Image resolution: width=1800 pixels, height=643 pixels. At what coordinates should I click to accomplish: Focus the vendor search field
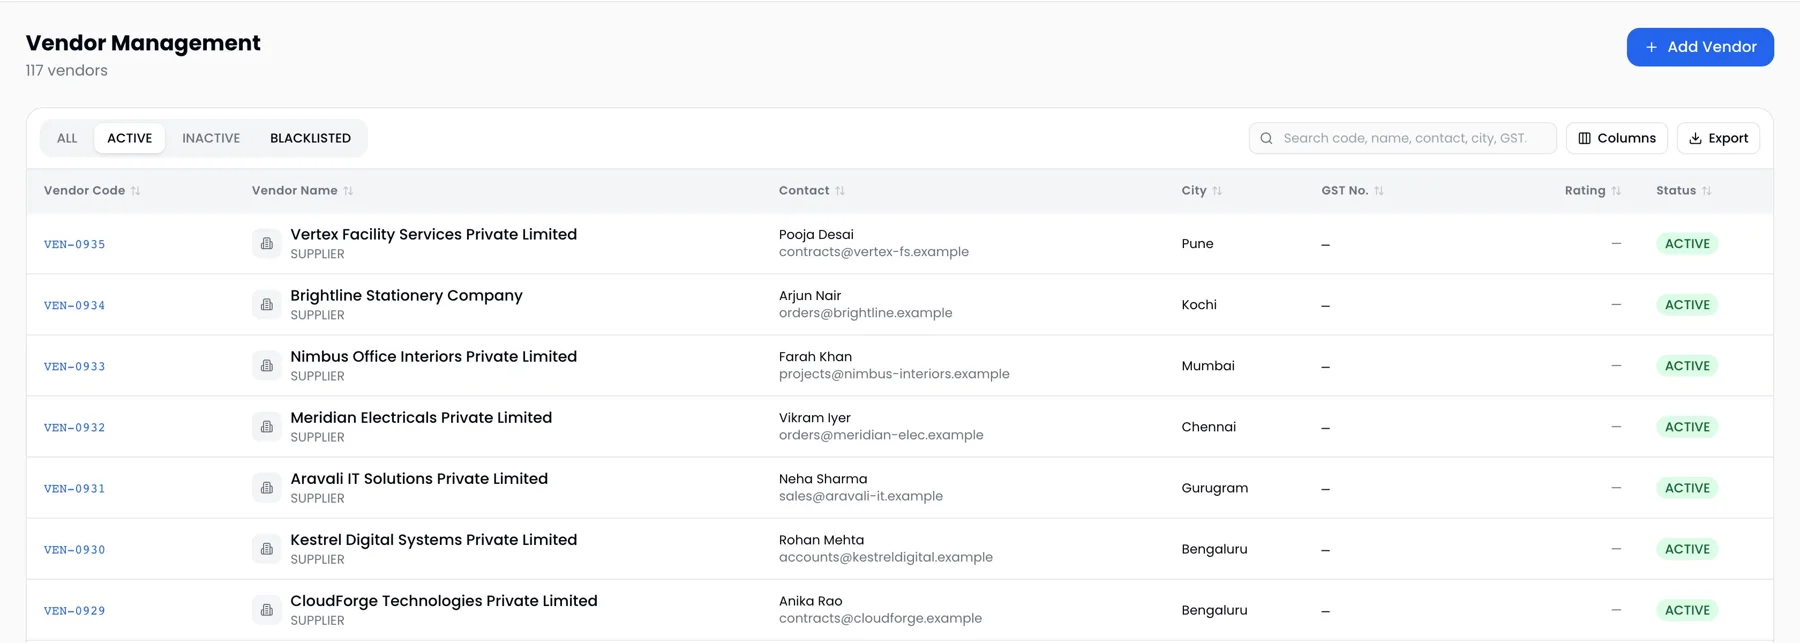pos(1403,138)
